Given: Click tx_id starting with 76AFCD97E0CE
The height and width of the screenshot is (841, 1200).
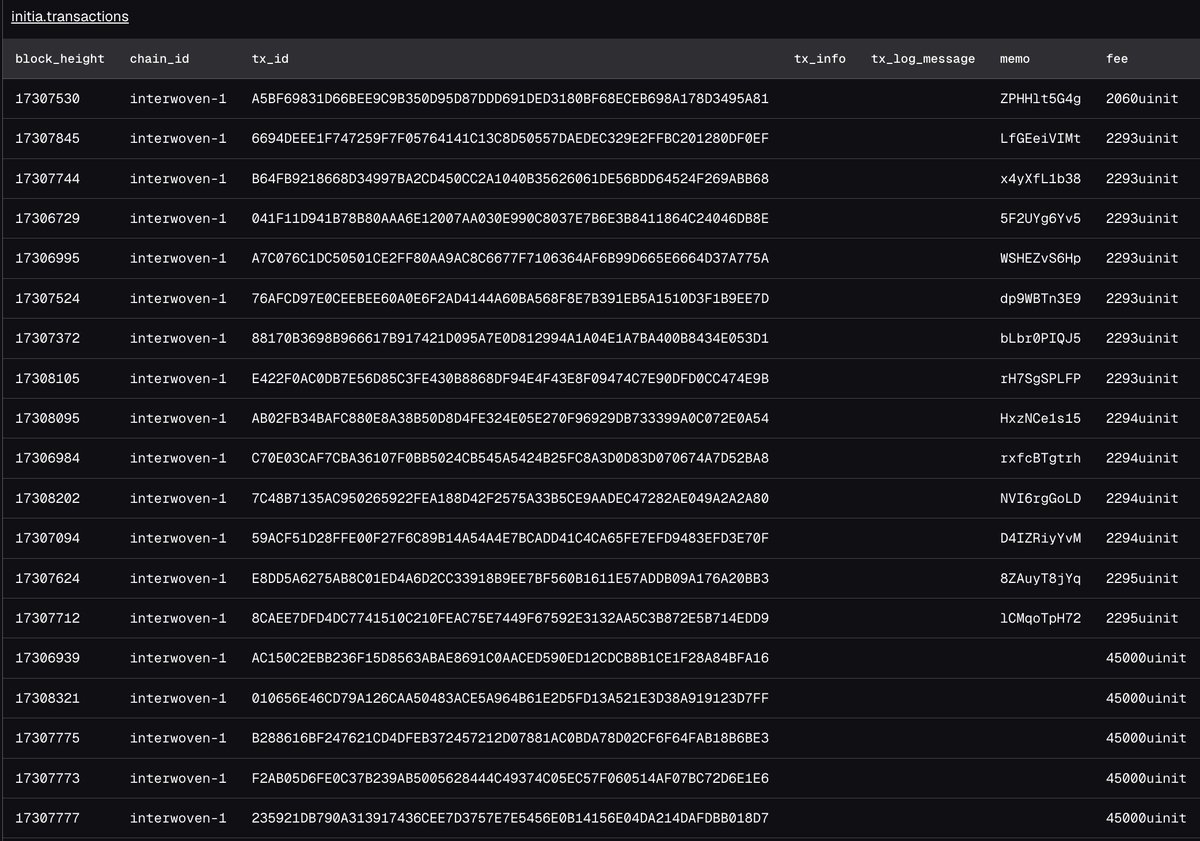Looking at the screenshot, I should click(510, 299).
